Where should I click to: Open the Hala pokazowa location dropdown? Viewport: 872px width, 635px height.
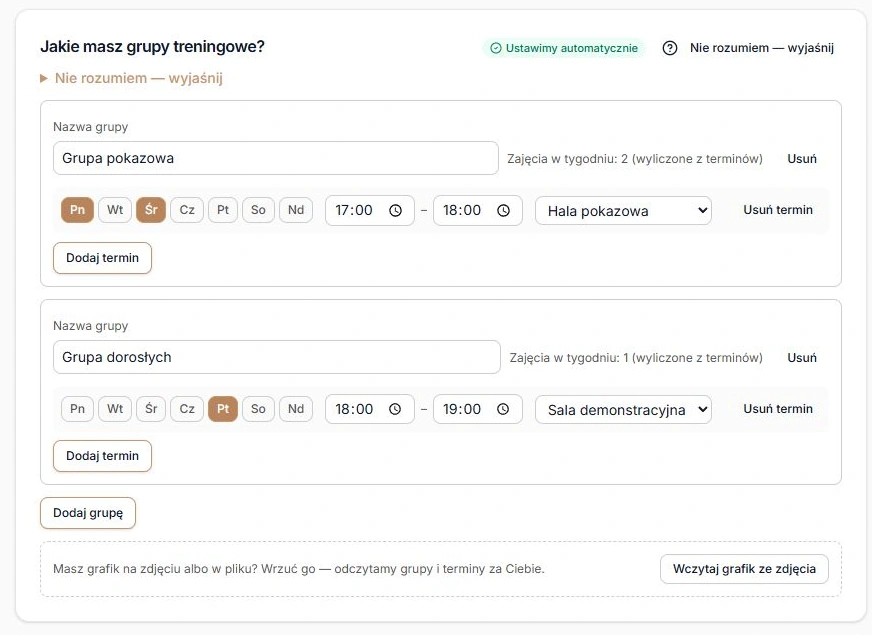623,211
